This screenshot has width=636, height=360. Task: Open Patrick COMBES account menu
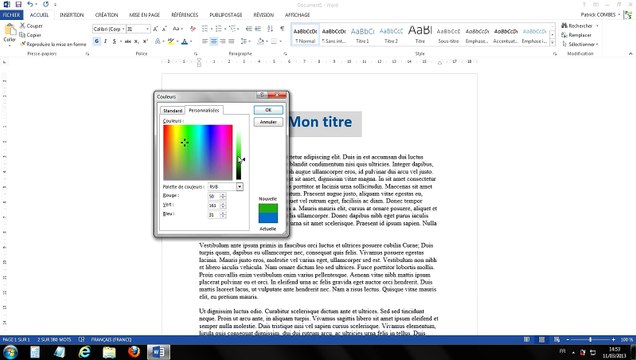[x=600, y=15]
